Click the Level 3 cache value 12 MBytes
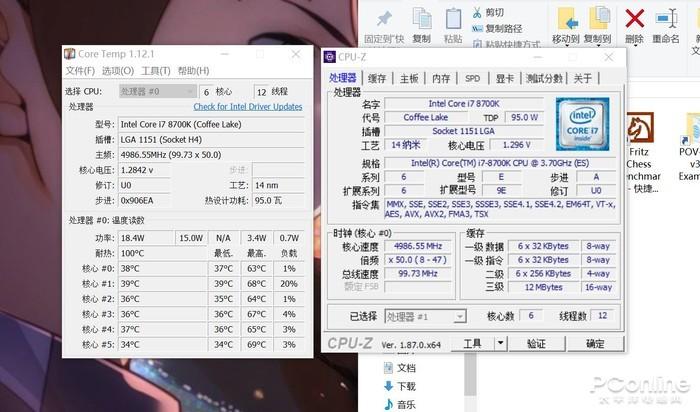The image size is (700, 412). pyautogui.click(x=543, y=287)
